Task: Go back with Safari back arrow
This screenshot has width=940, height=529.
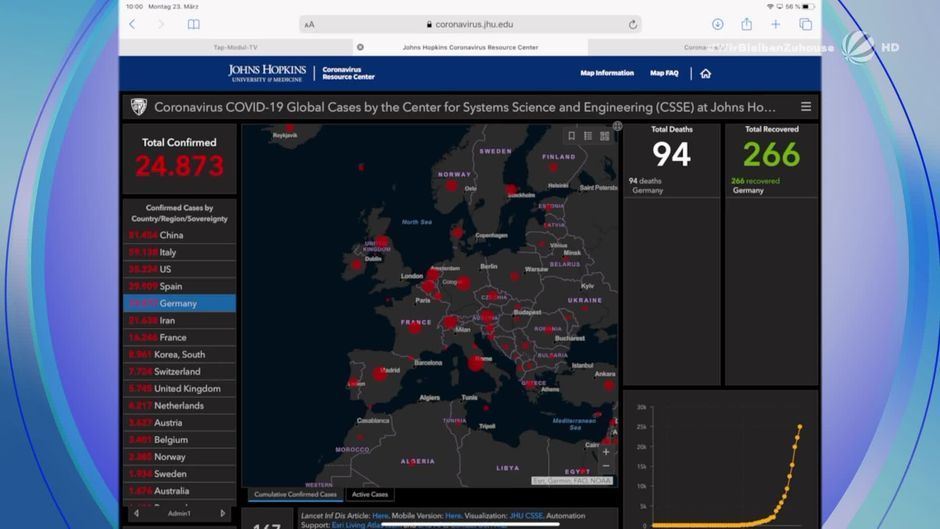Action: coord(132,25)
